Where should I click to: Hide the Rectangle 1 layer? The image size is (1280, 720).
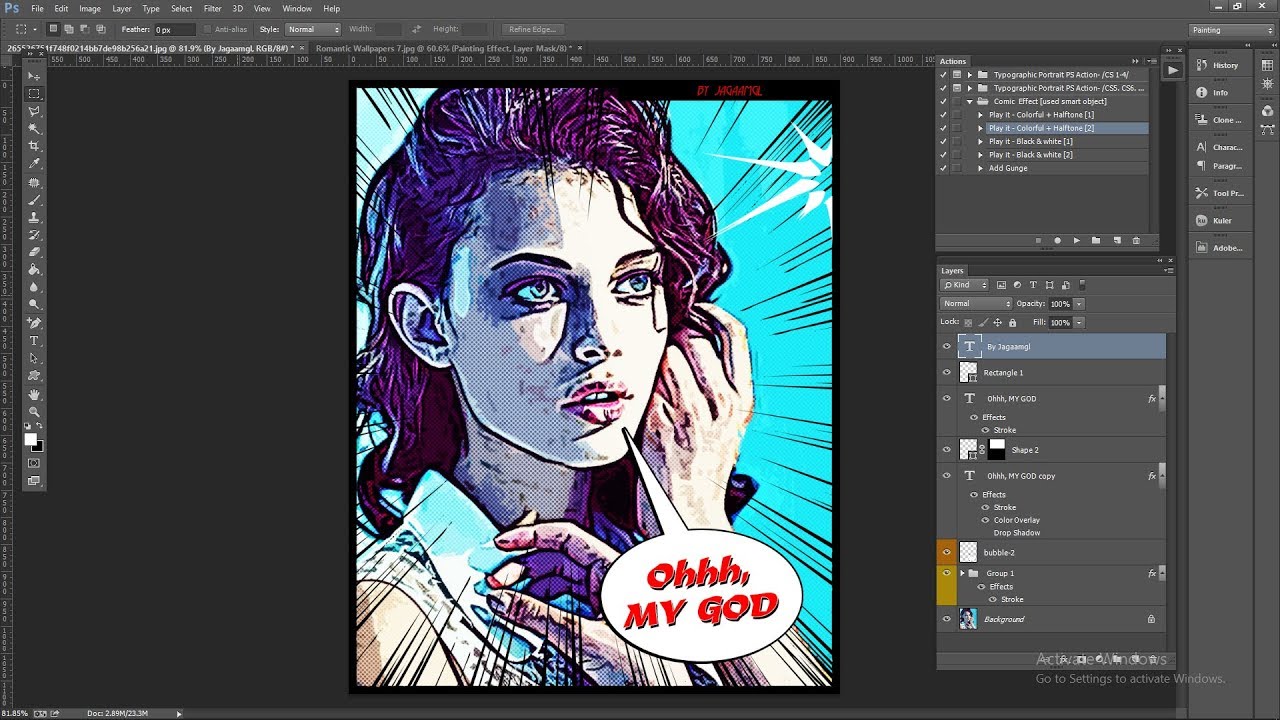[947, 372]
